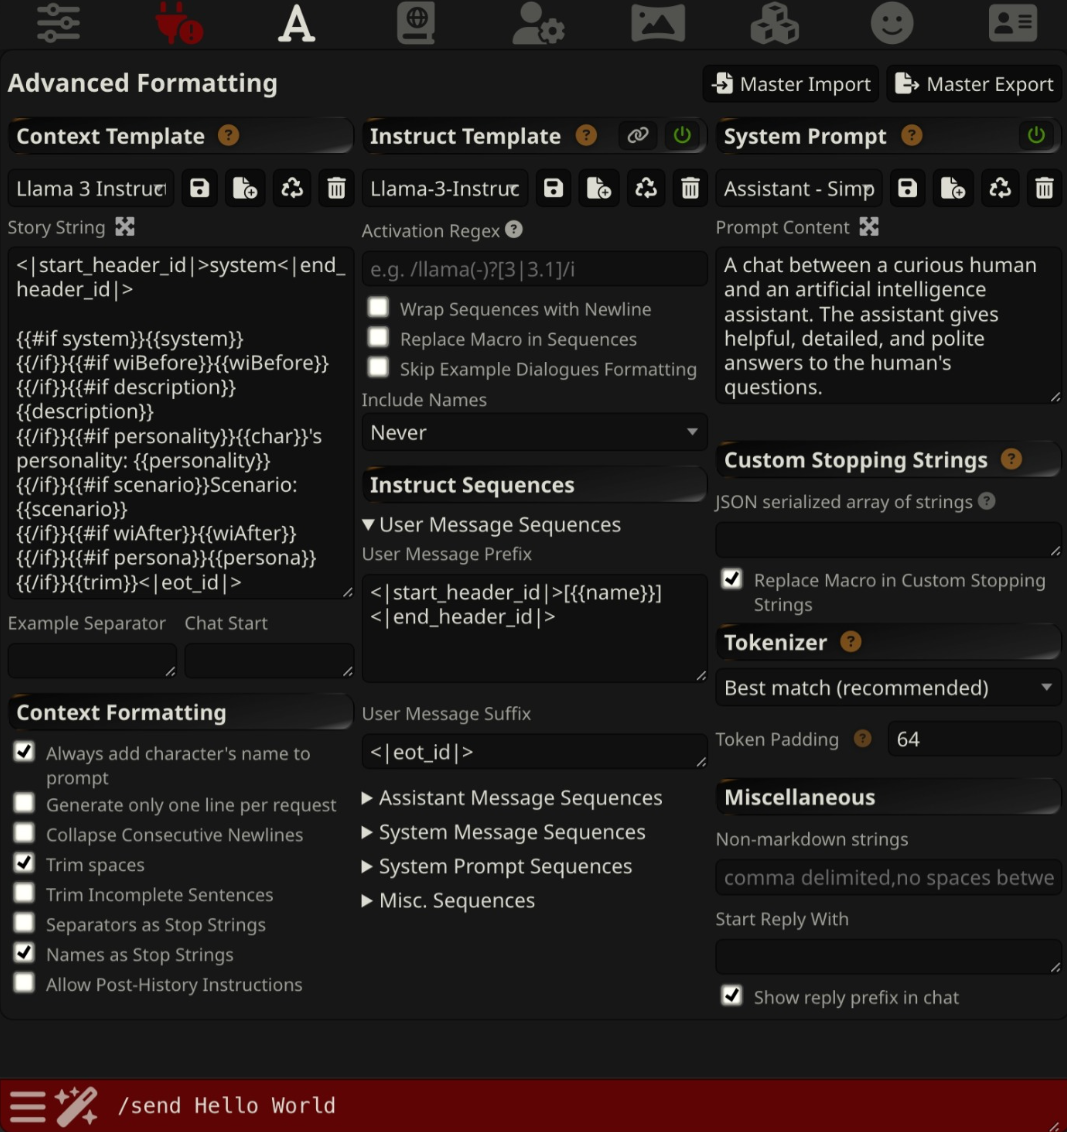The width and height of the screenshot is (1067, 1132).
Task: Click the Token Padding input field
Action: click(x=973, y=740)
